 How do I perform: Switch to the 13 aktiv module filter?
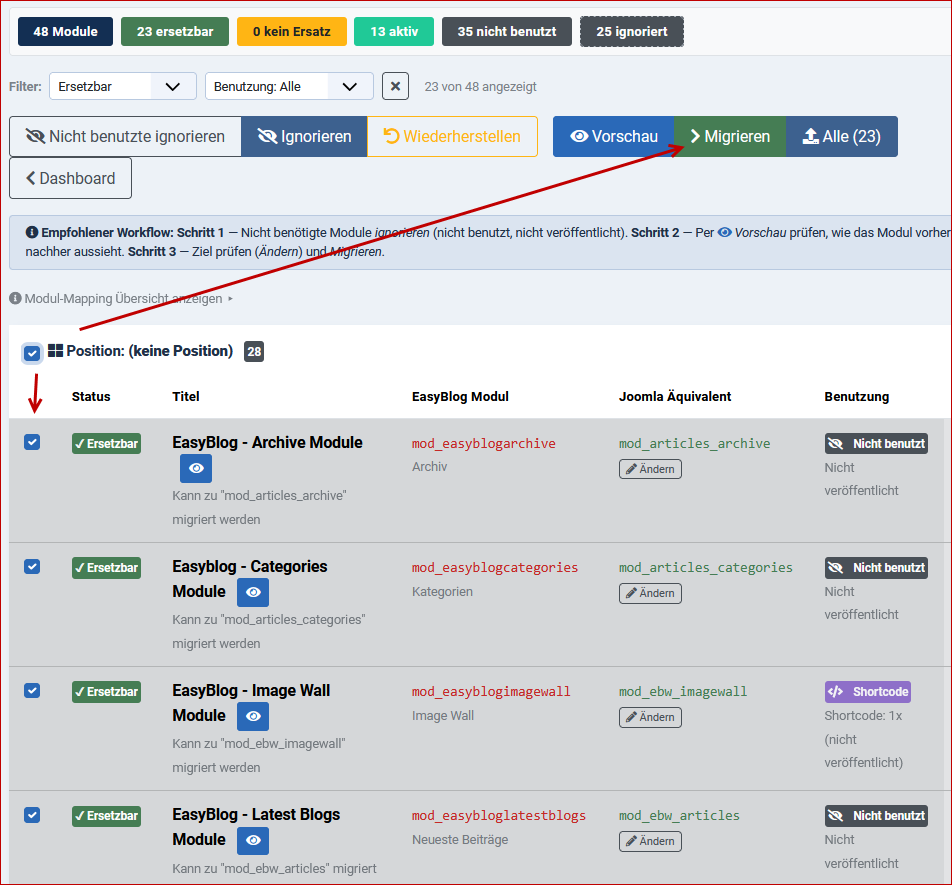click(x=393, y=31)
